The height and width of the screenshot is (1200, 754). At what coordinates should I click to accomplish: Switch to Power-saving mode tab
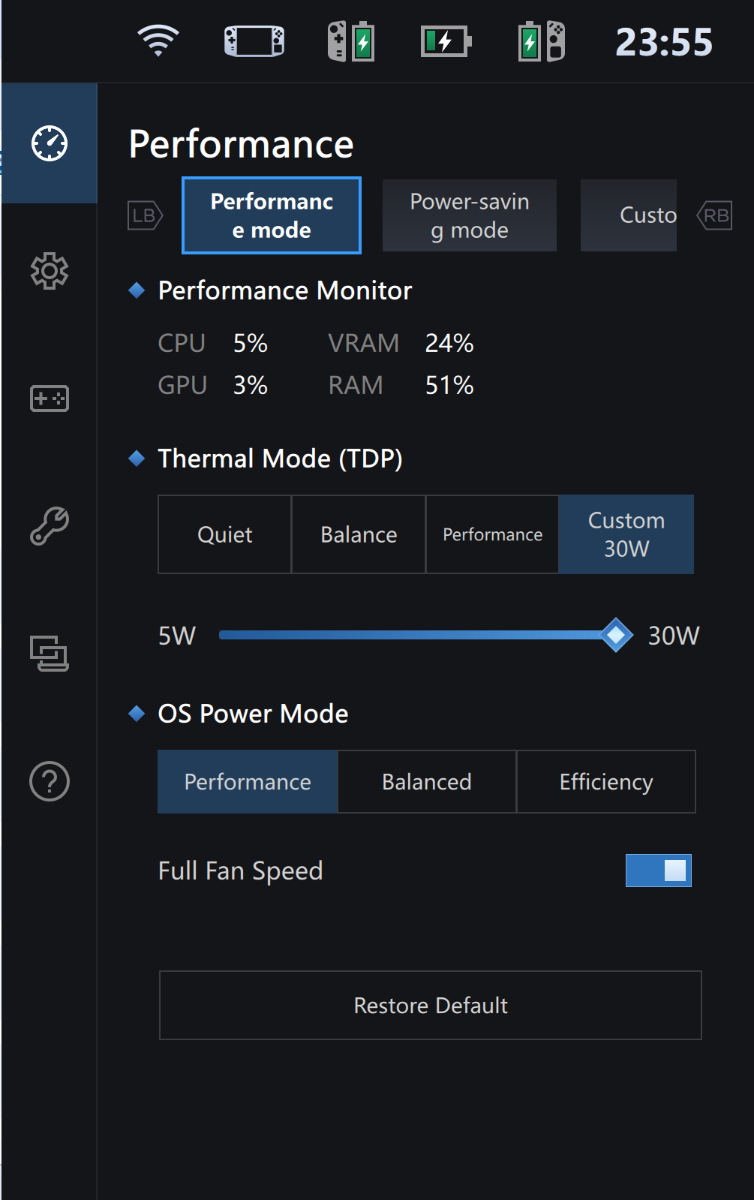[469, 216]
